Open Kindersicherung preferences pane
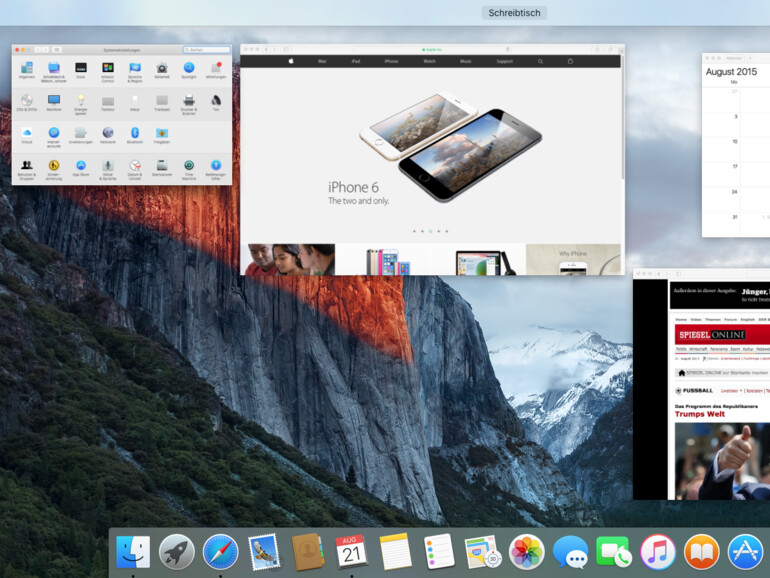Image resolution: width=770 pixels, height=578 pixels. [54, 170]
